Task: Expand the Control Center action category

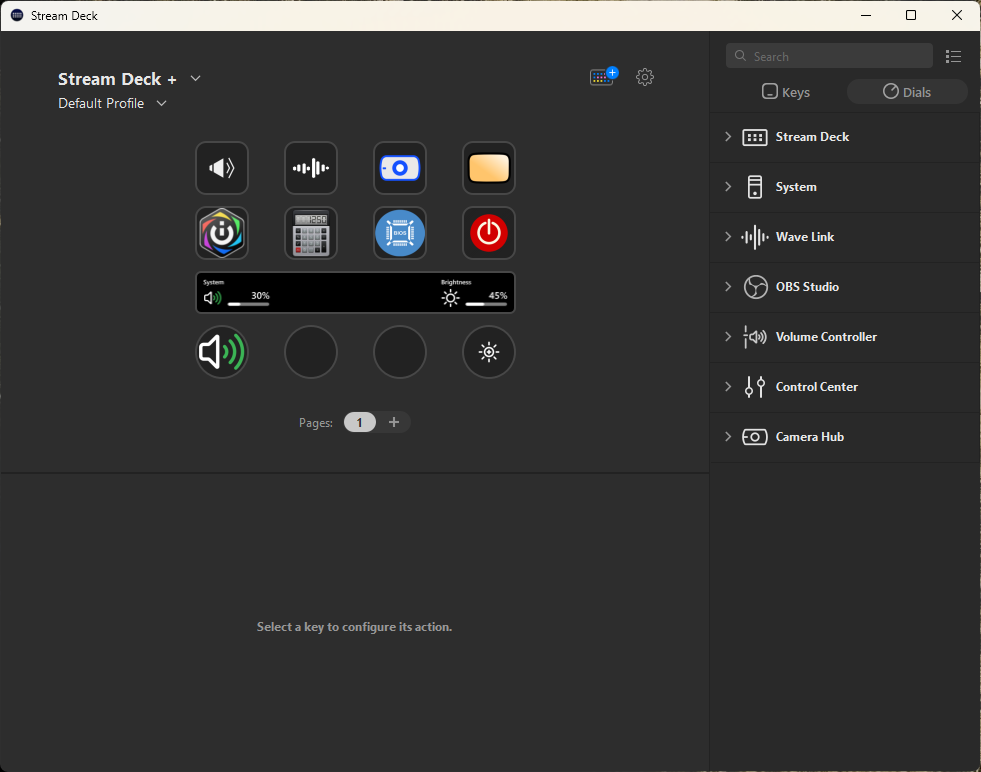Action: click(x=728, y=387)
